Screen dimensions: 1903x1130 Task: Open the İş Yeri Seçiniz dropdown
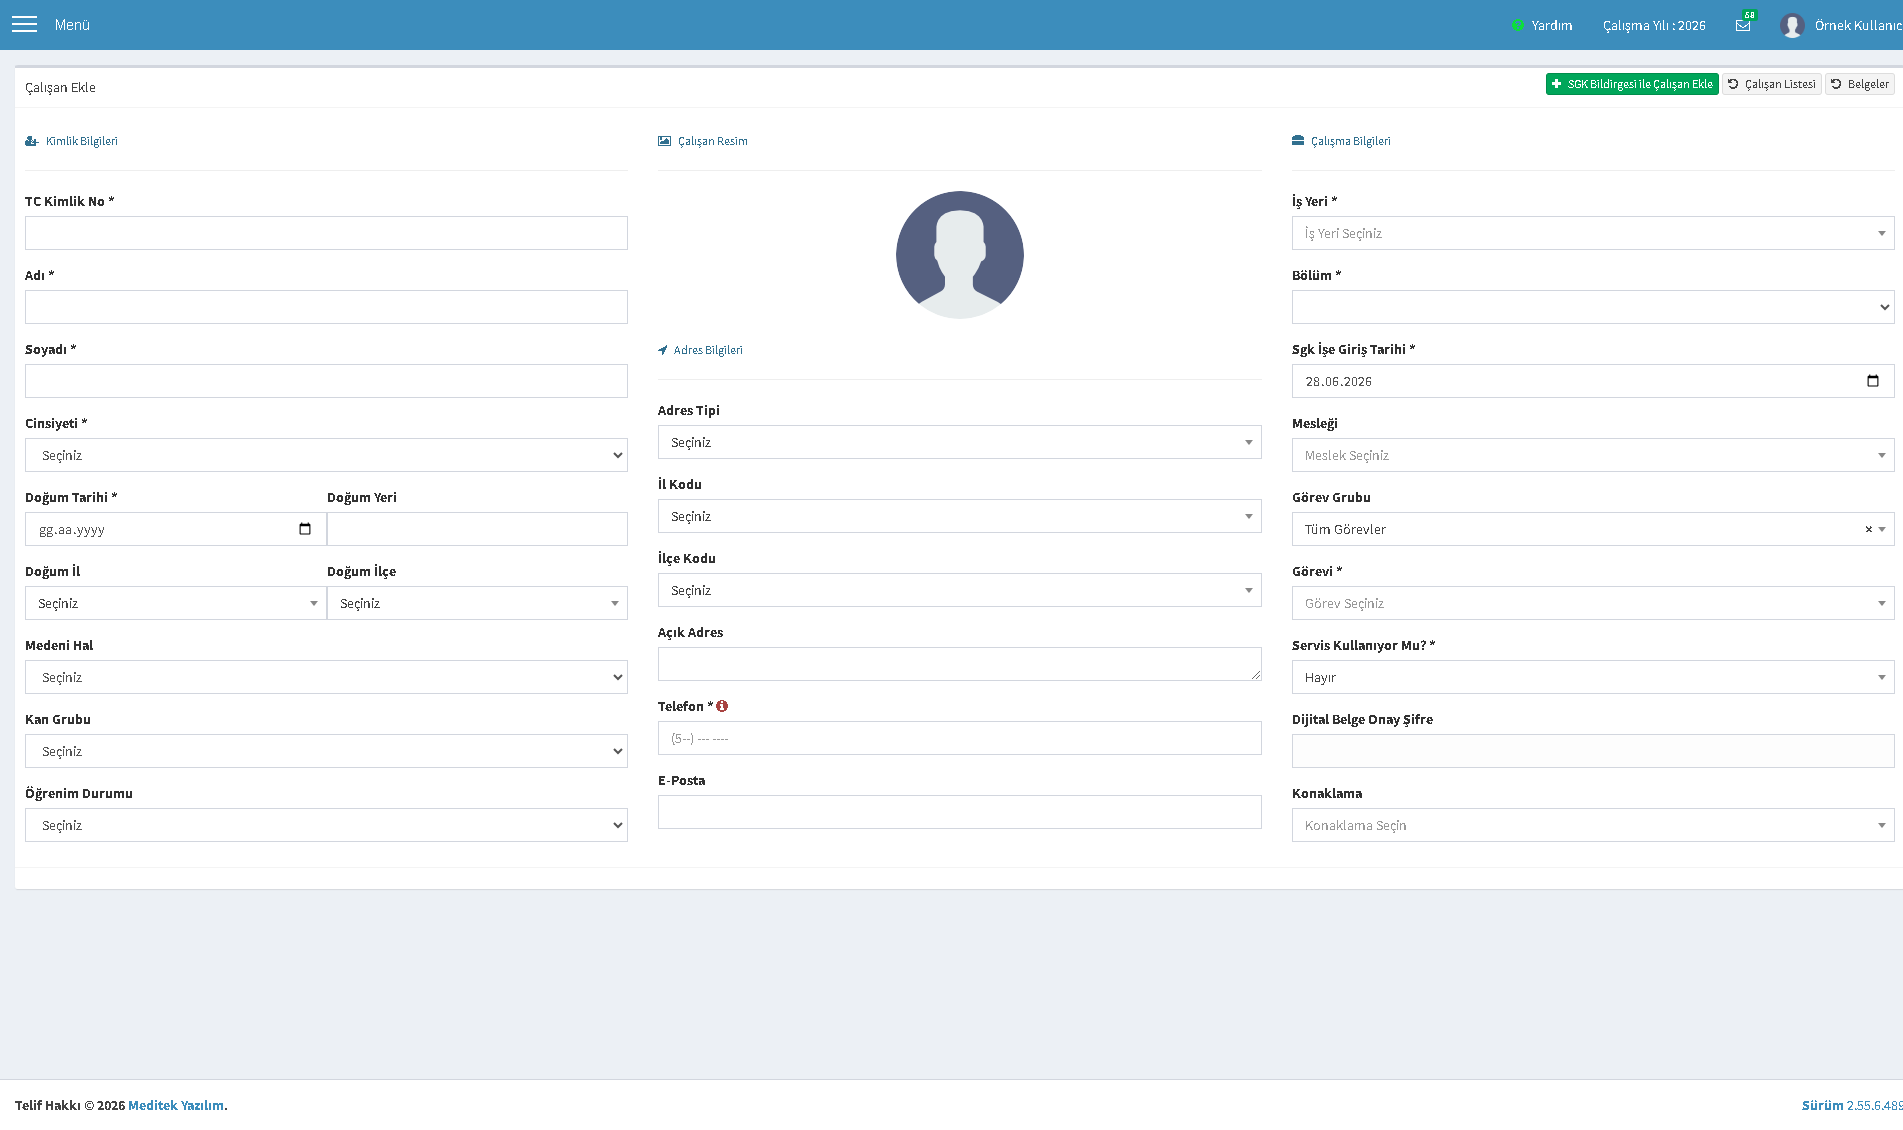click(1593, 233)
